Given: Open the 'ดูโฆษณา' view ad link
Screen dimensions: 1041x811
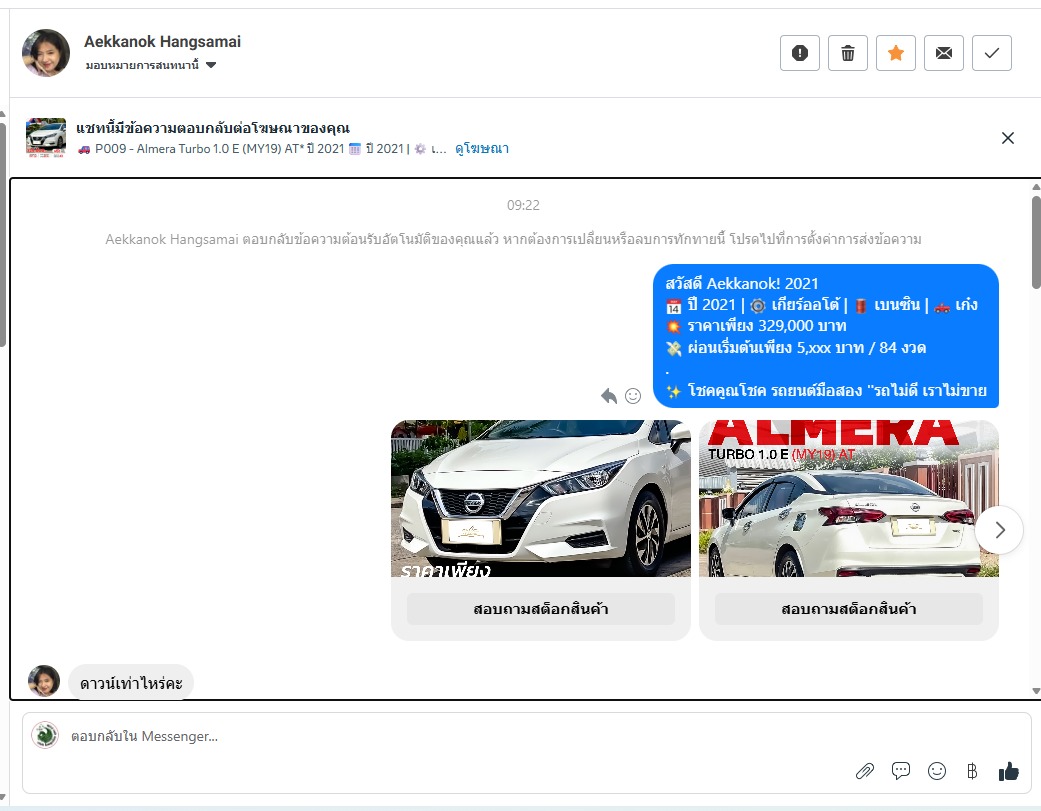Looking at the screenshot, I should 482,149.
